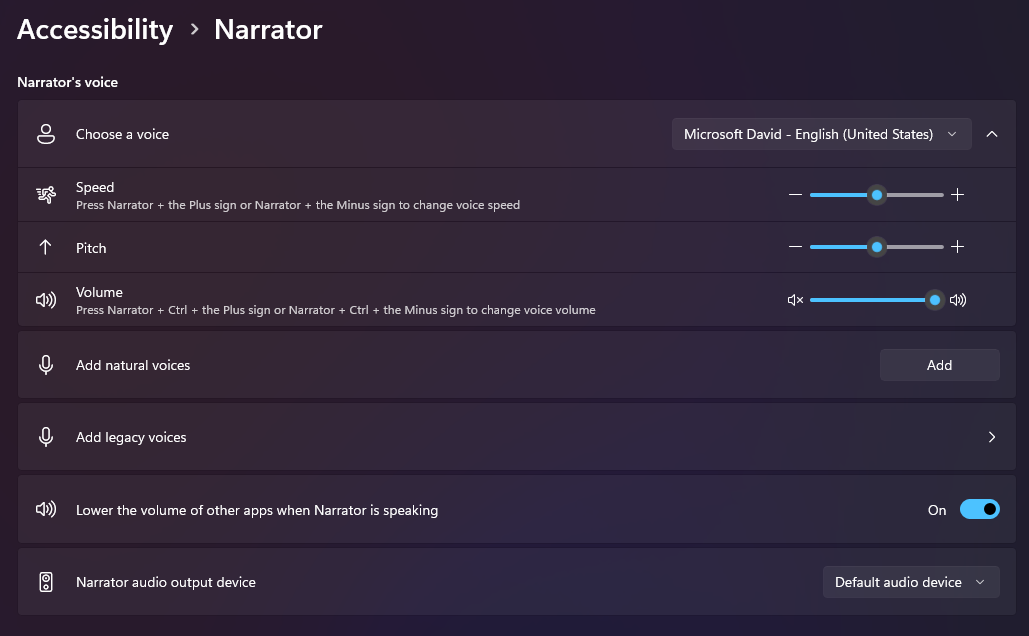Click the Pitch minus icon
The width and height of the screenshot is (1029, 636).
tap(795, 247)
